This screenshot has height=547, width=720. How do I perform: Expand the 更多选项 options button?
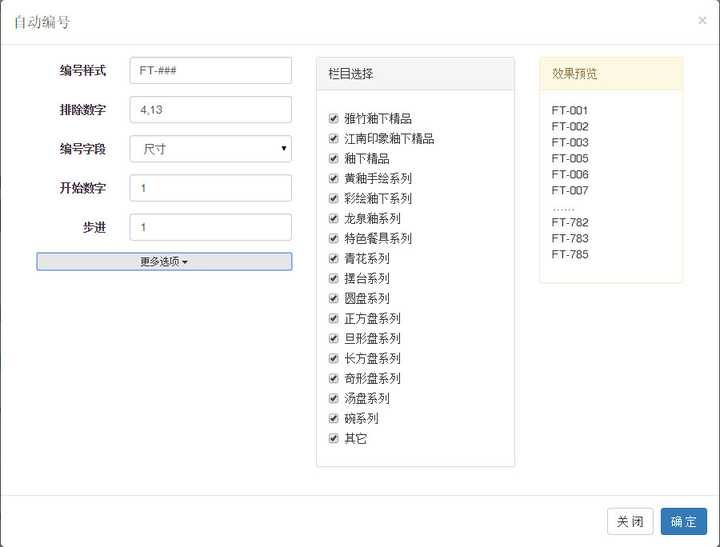point(164,261)
